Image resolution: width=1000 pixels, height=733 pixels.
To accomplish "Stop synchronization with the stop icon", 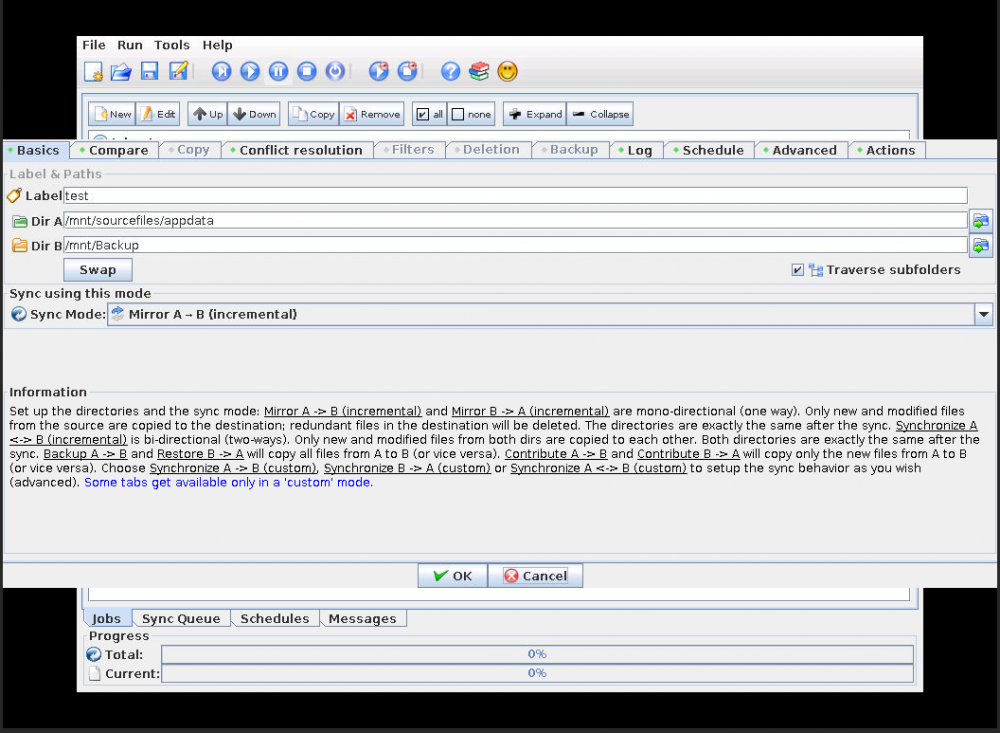I will [307, 71].
